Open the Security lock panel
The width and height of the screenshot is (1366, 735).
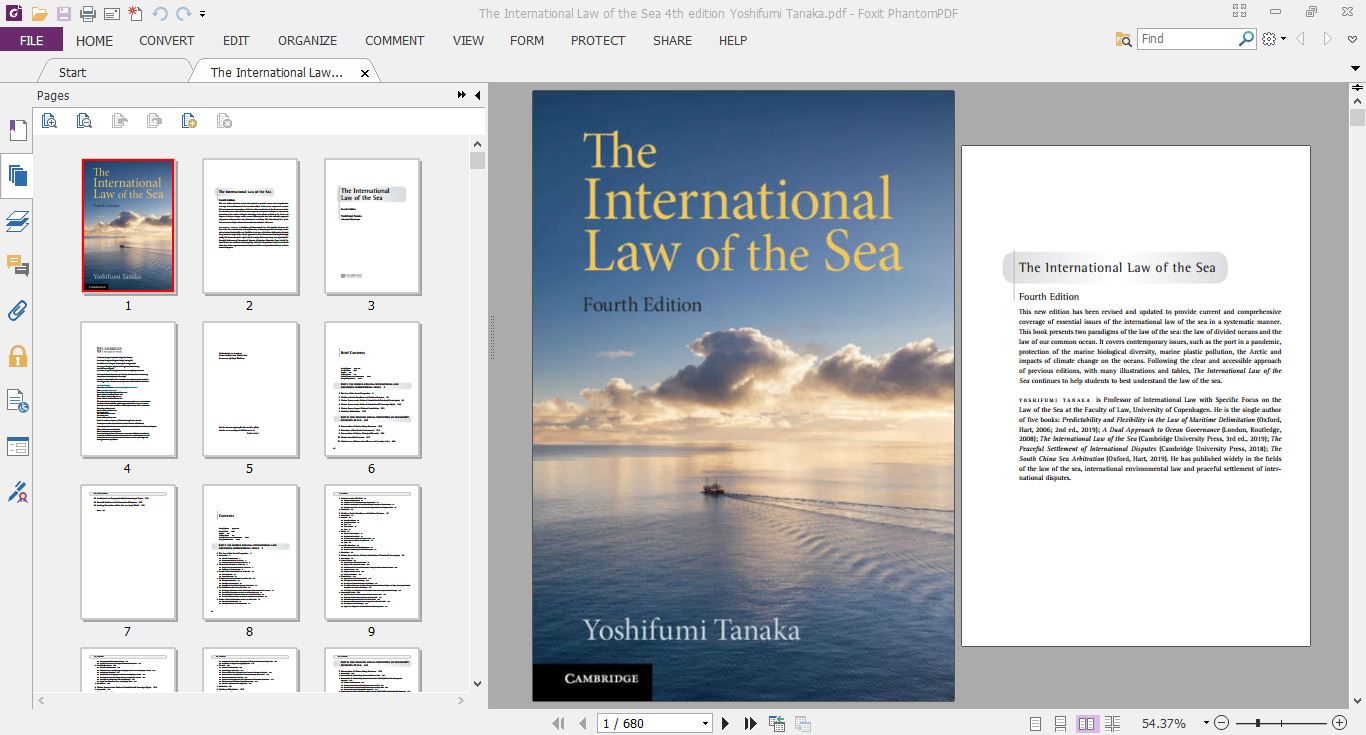[x=17, y=356]
